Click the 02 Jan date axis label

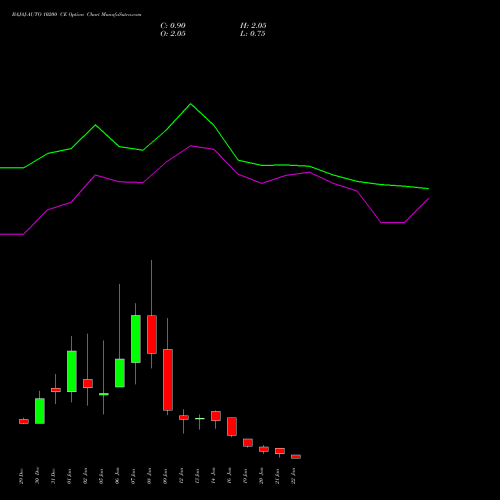click(x=86, y=476)
